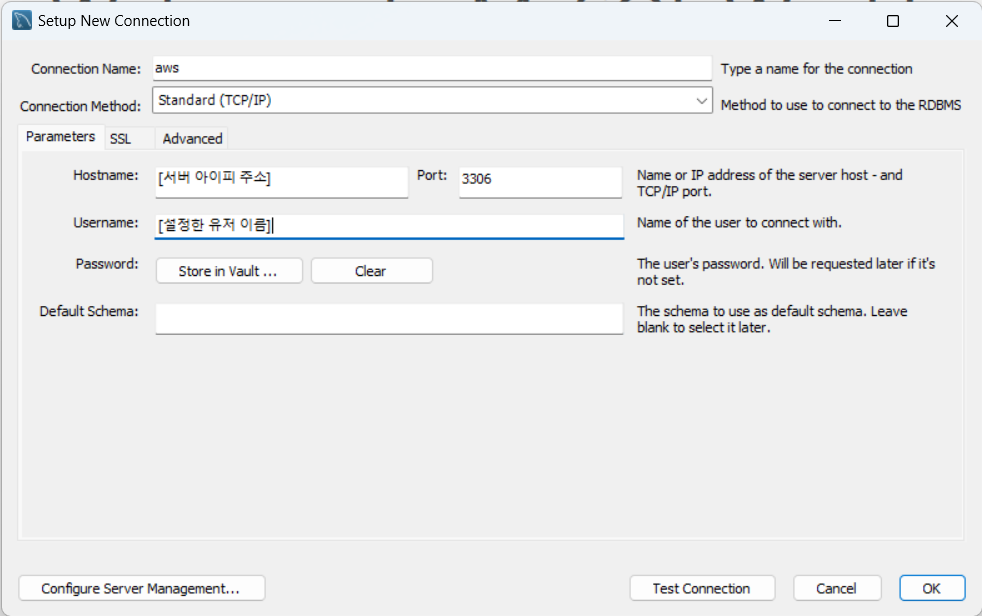Switch to the Advanced tab
Screen dimensions: 982x616
pyautogui.click(x=192, y=139)
